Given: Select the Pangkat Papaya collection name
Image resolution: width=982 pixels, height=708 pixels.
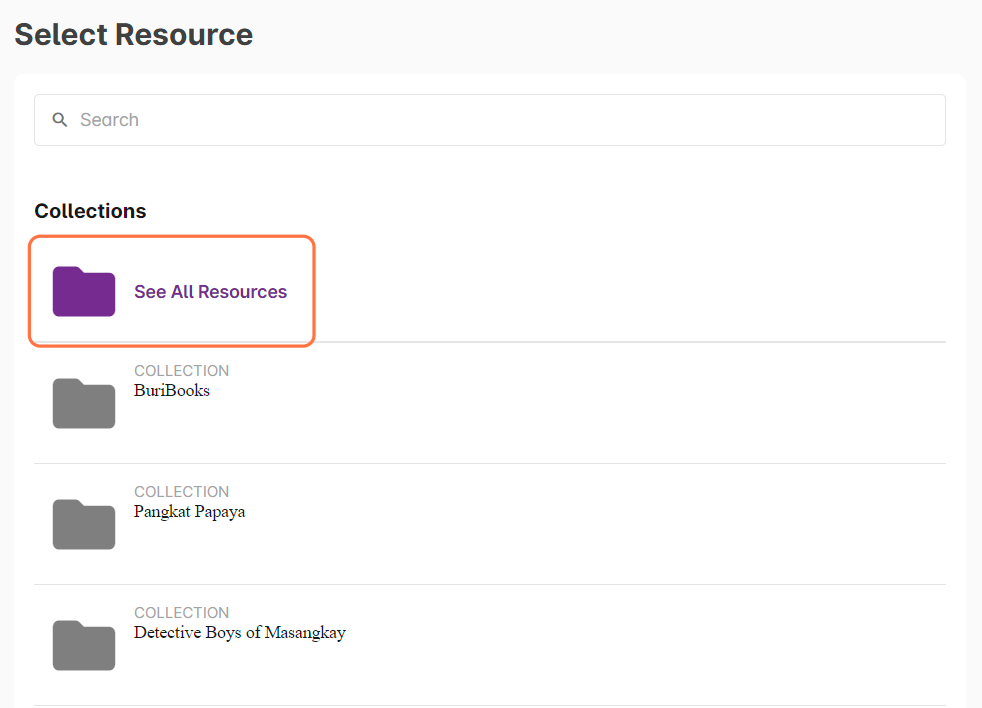Looking at the screenshot, I should point(189,512).
